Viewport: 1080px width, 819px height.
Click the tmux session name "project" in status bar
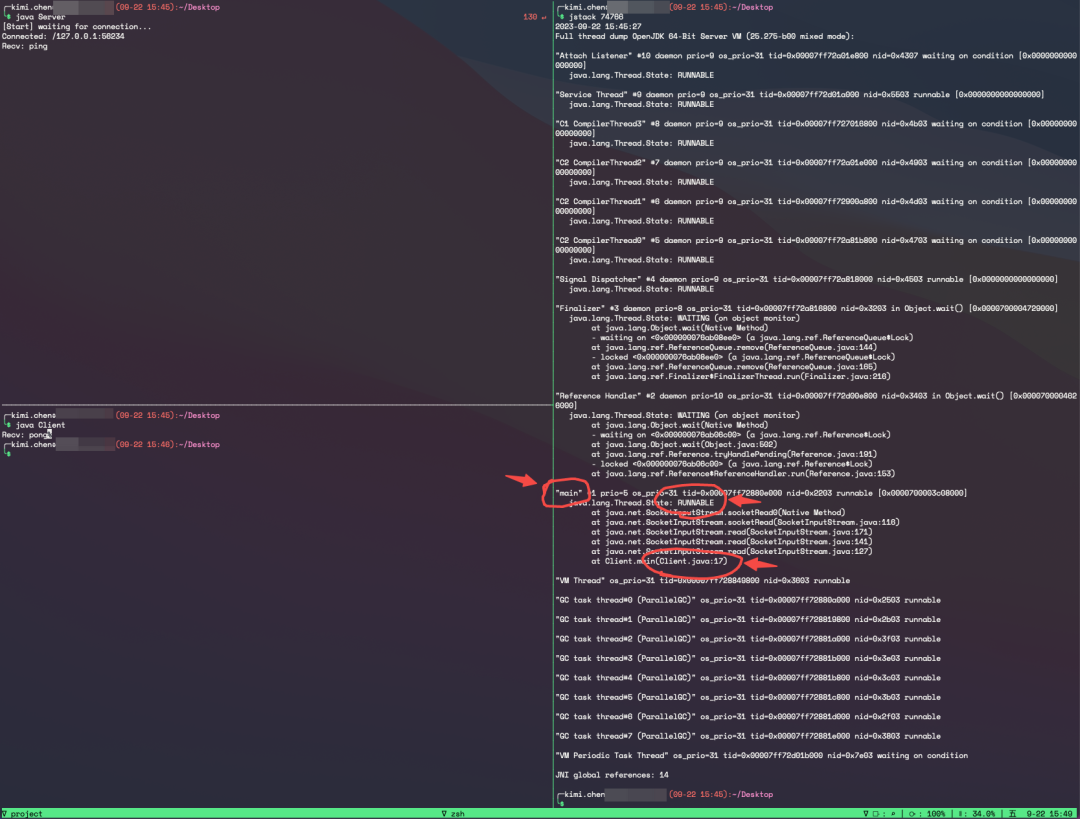(x=26, y=813)
